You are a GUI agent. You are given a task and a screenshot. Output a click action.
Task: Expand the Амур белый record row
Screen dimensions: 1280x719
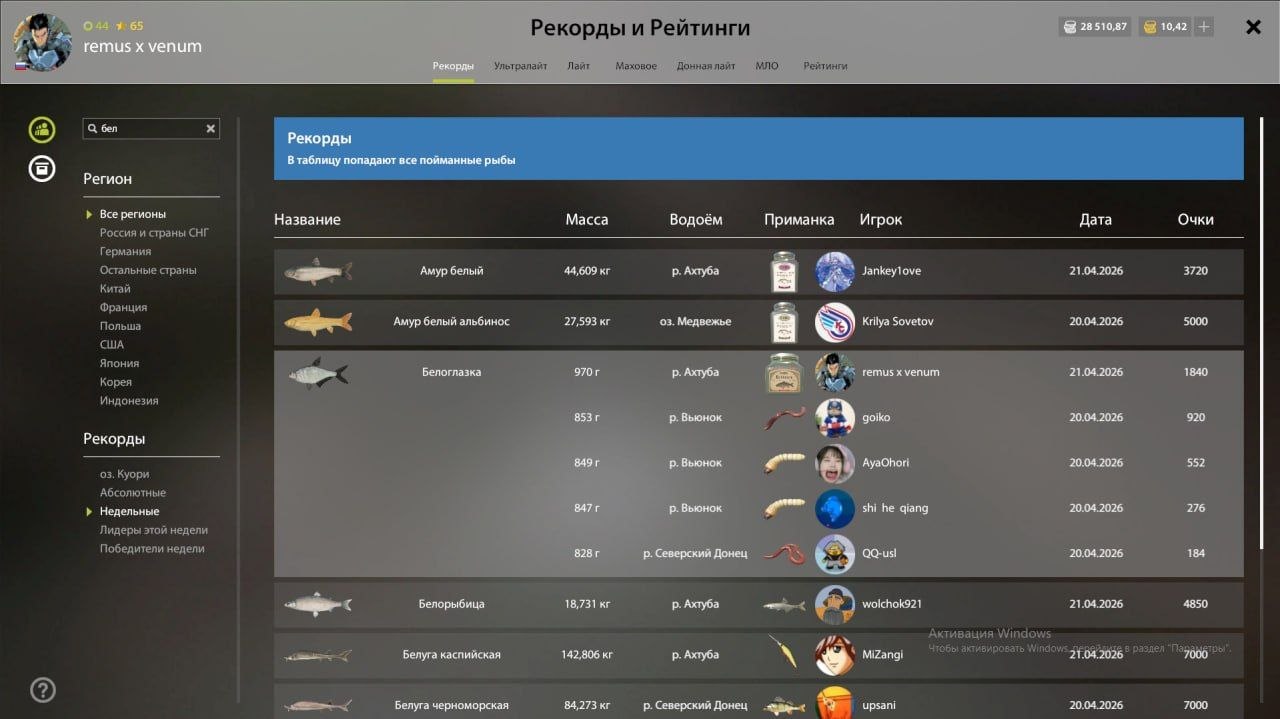click(x=759, y=271)
